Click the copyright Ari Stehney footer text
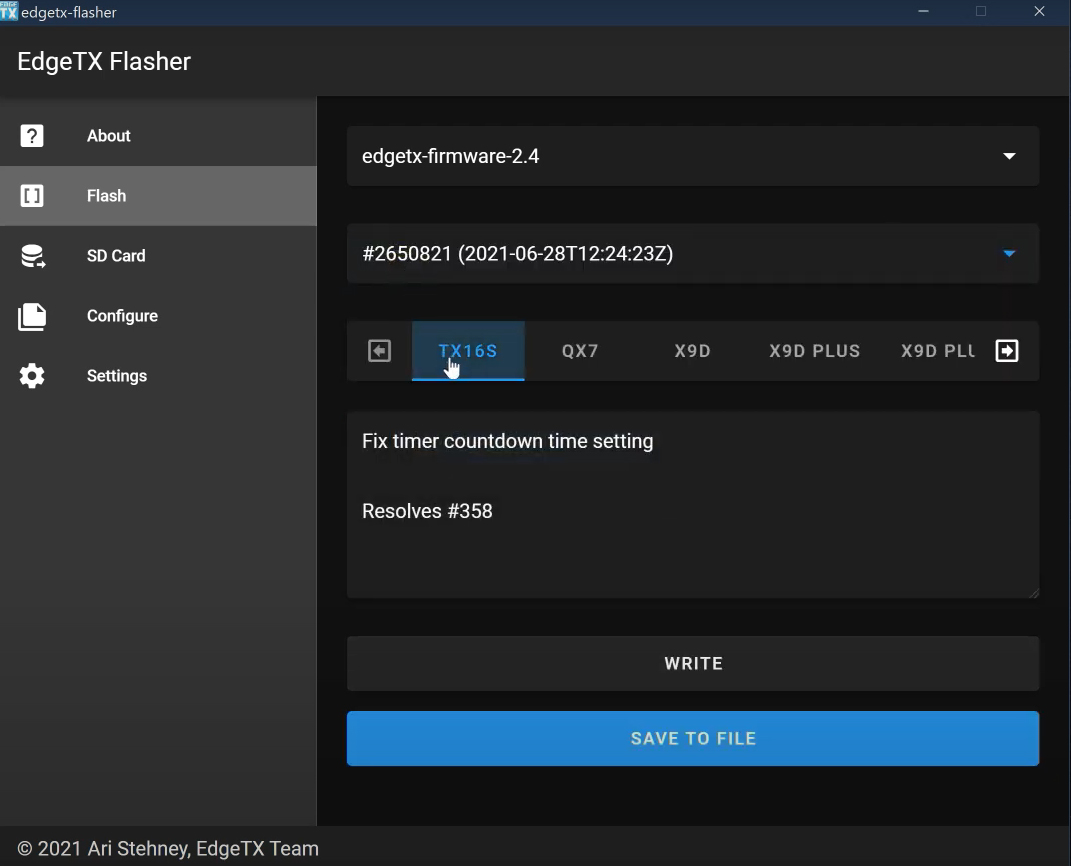 coord(168,848)
